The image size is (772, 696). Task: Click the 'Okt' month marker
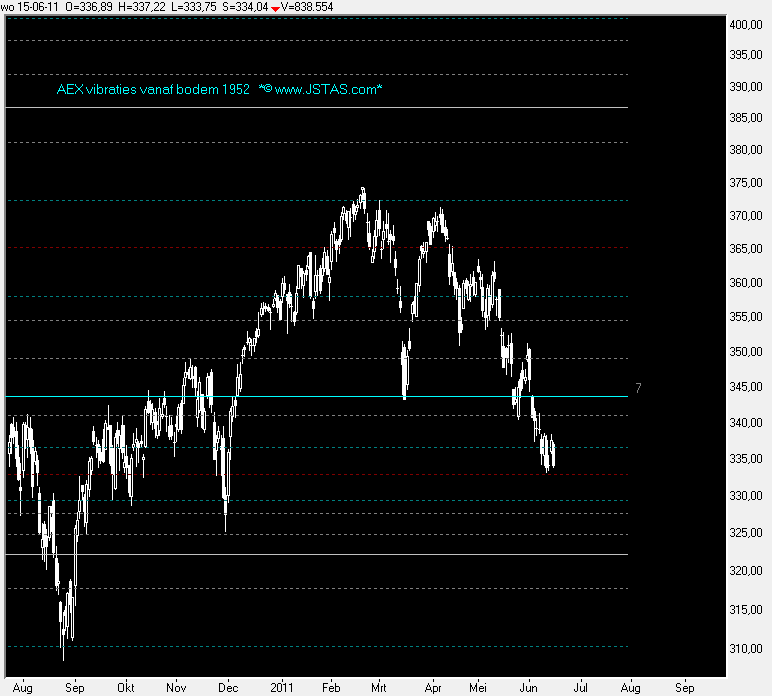tap(126, 688)
